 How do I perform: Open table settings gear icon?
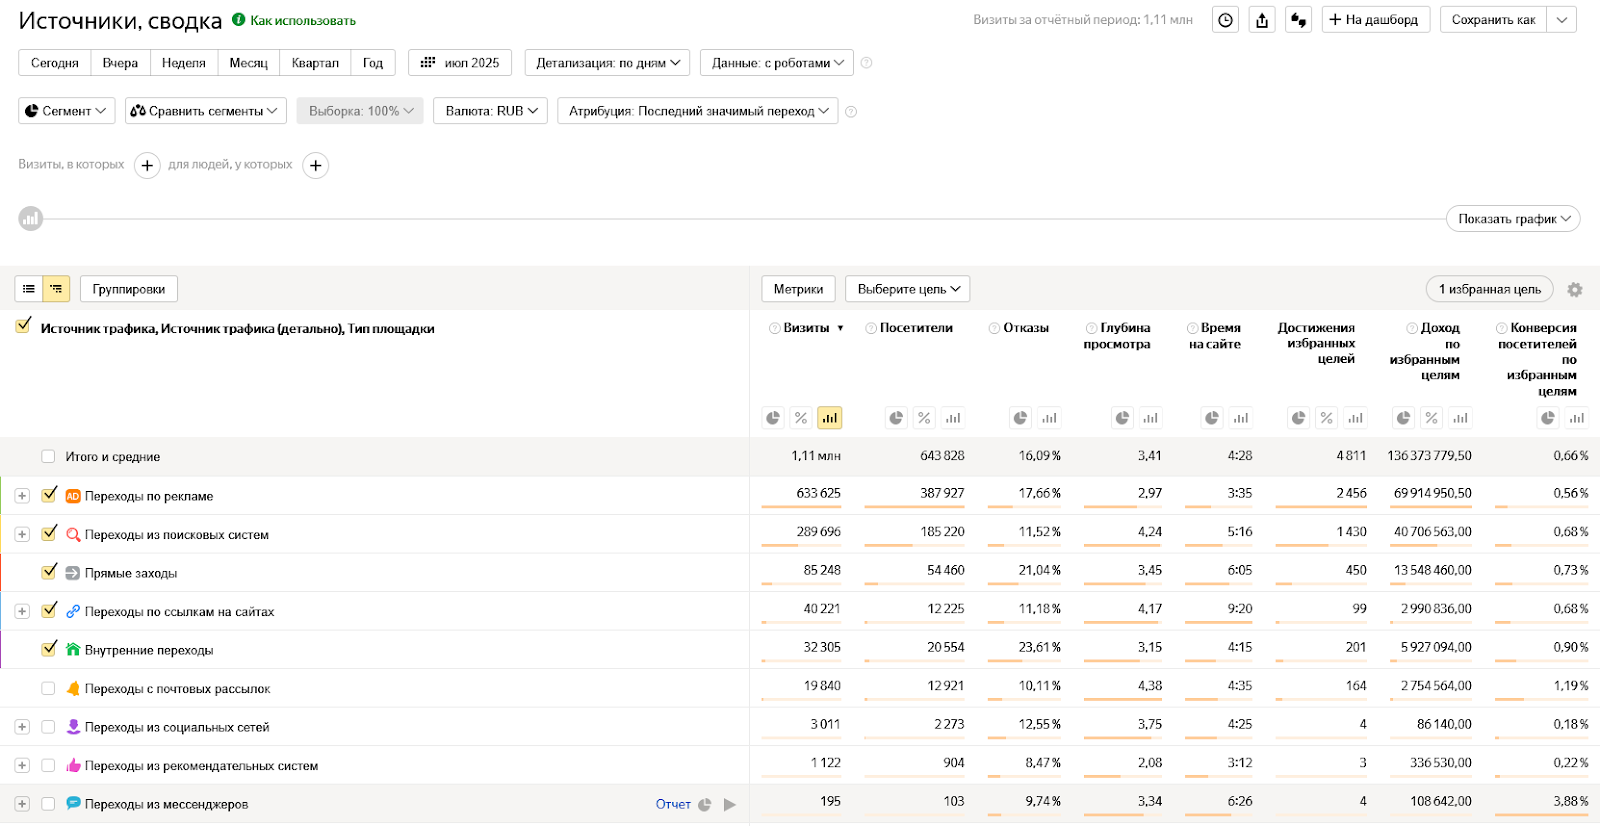coord(1575,290)
